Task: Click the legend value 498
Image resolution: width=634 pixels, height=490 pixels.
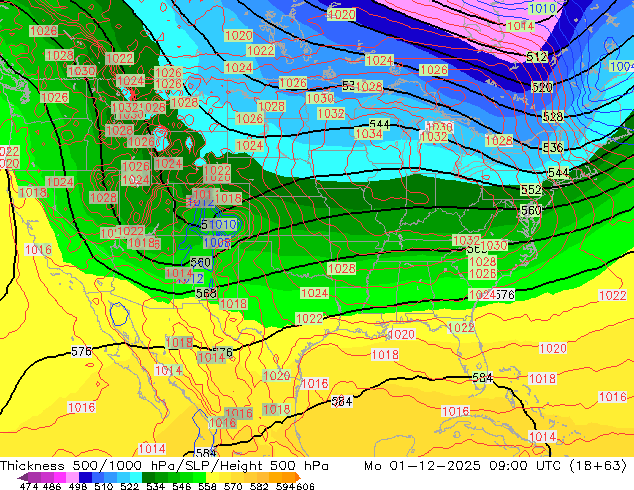Action: (78, 486)
